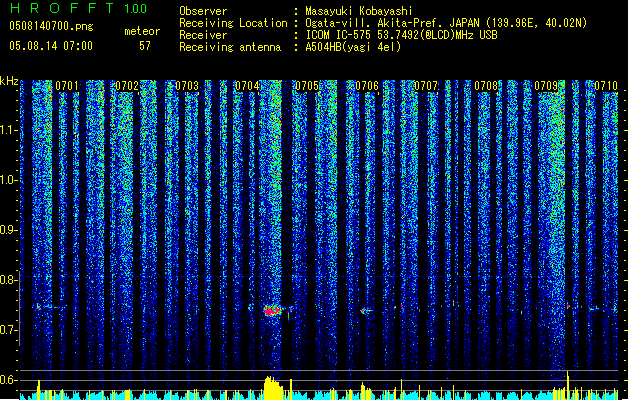The image size is (629, 400).
Task: Click the 0704 time marker
Action: click(247, 86)
